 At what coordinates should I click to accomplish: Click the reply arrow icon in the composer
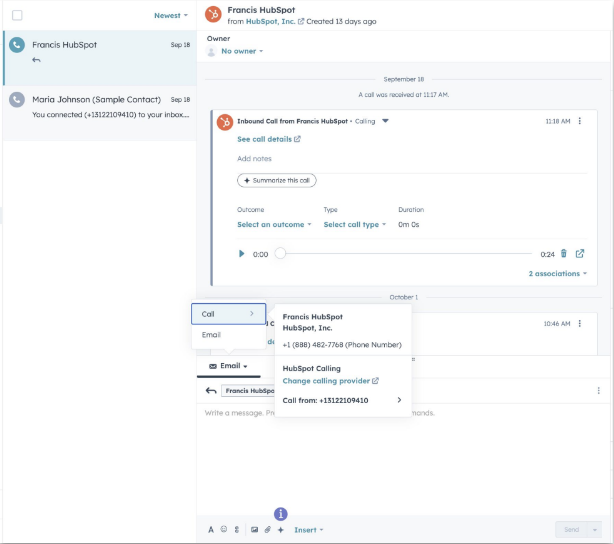(x=211, y=390)
